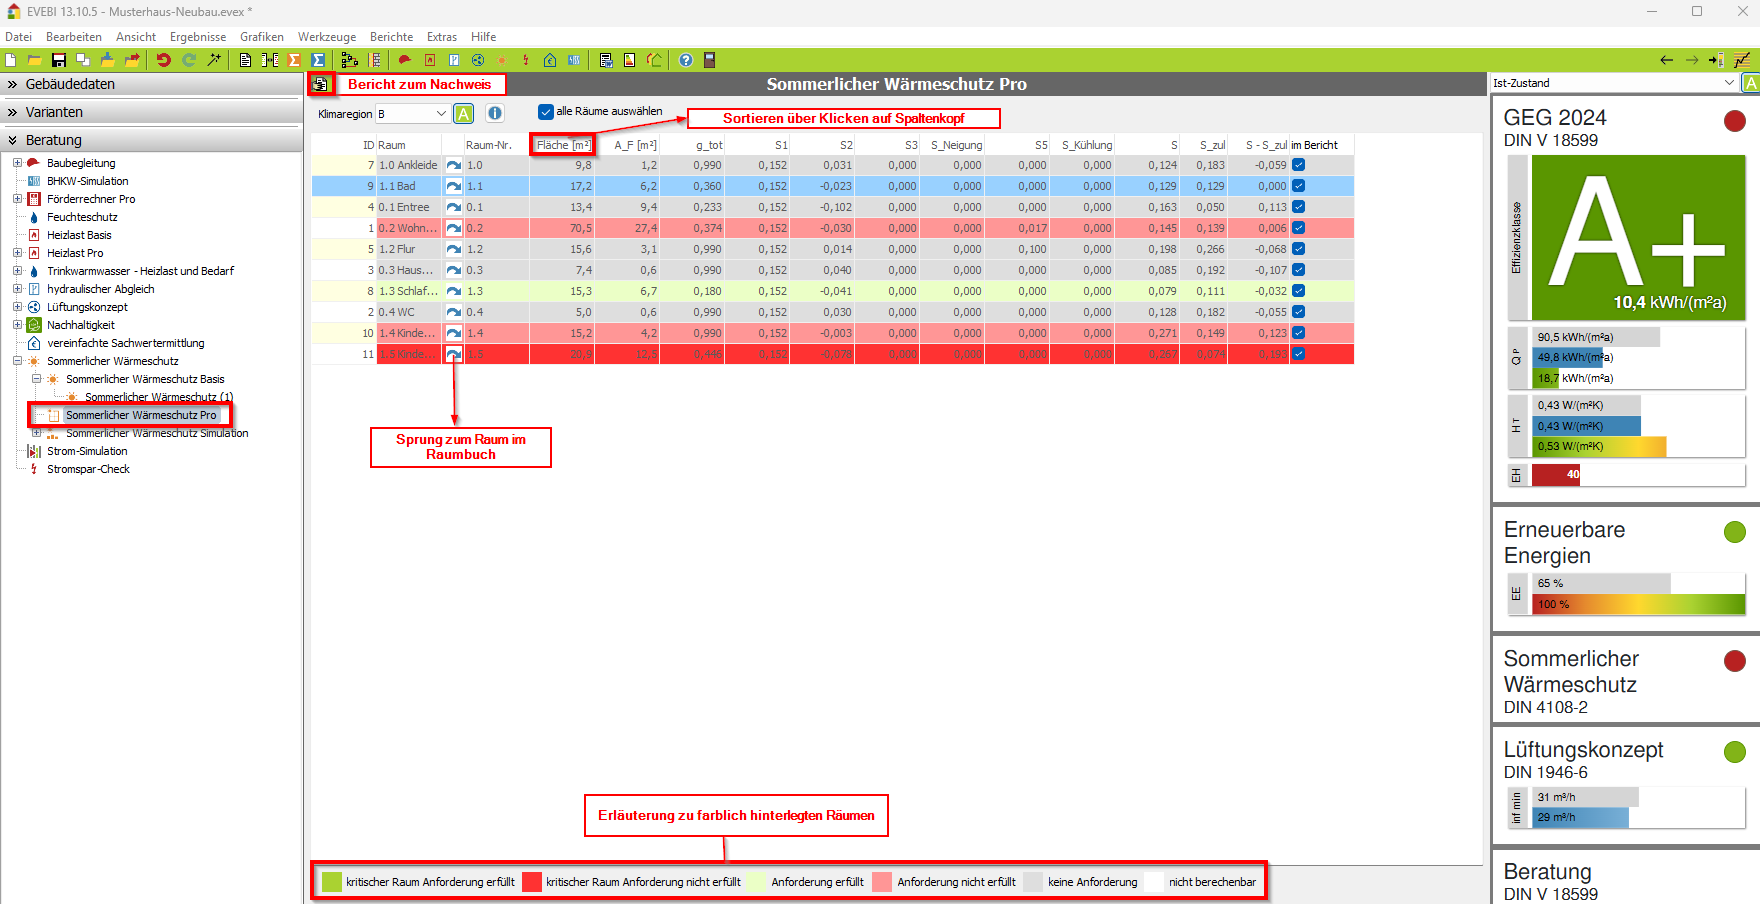Click the green A button next to Klimaregion
The width and height of the screenshot is (1760, 904).
point(464,113)
